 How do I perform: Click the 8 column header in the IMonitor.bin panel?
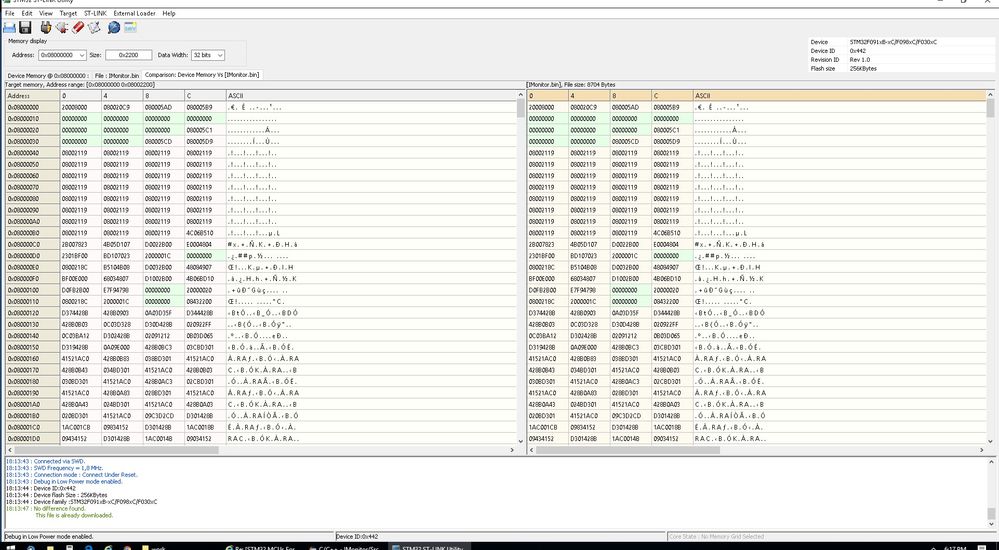point(631,96)
